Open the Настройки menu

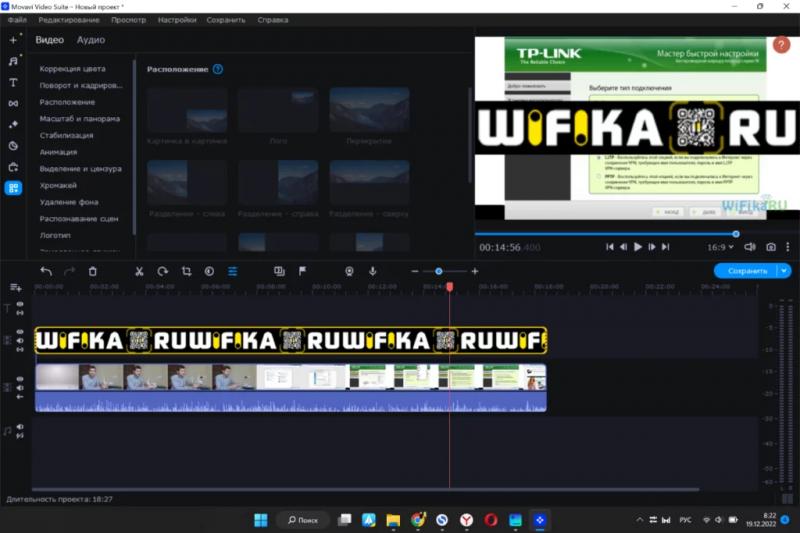coord(177,20)
